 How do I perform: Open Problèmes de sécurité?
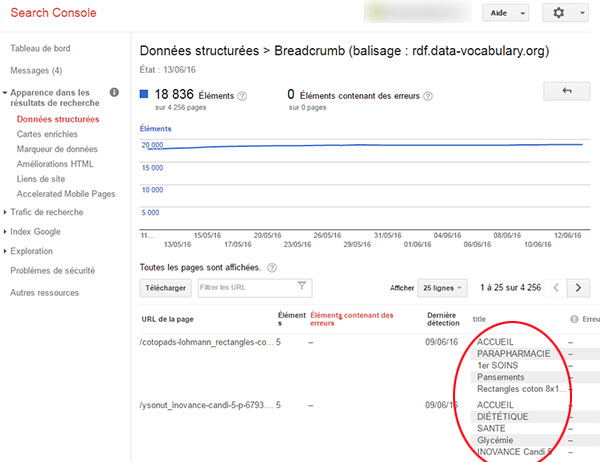pos(52,271)
